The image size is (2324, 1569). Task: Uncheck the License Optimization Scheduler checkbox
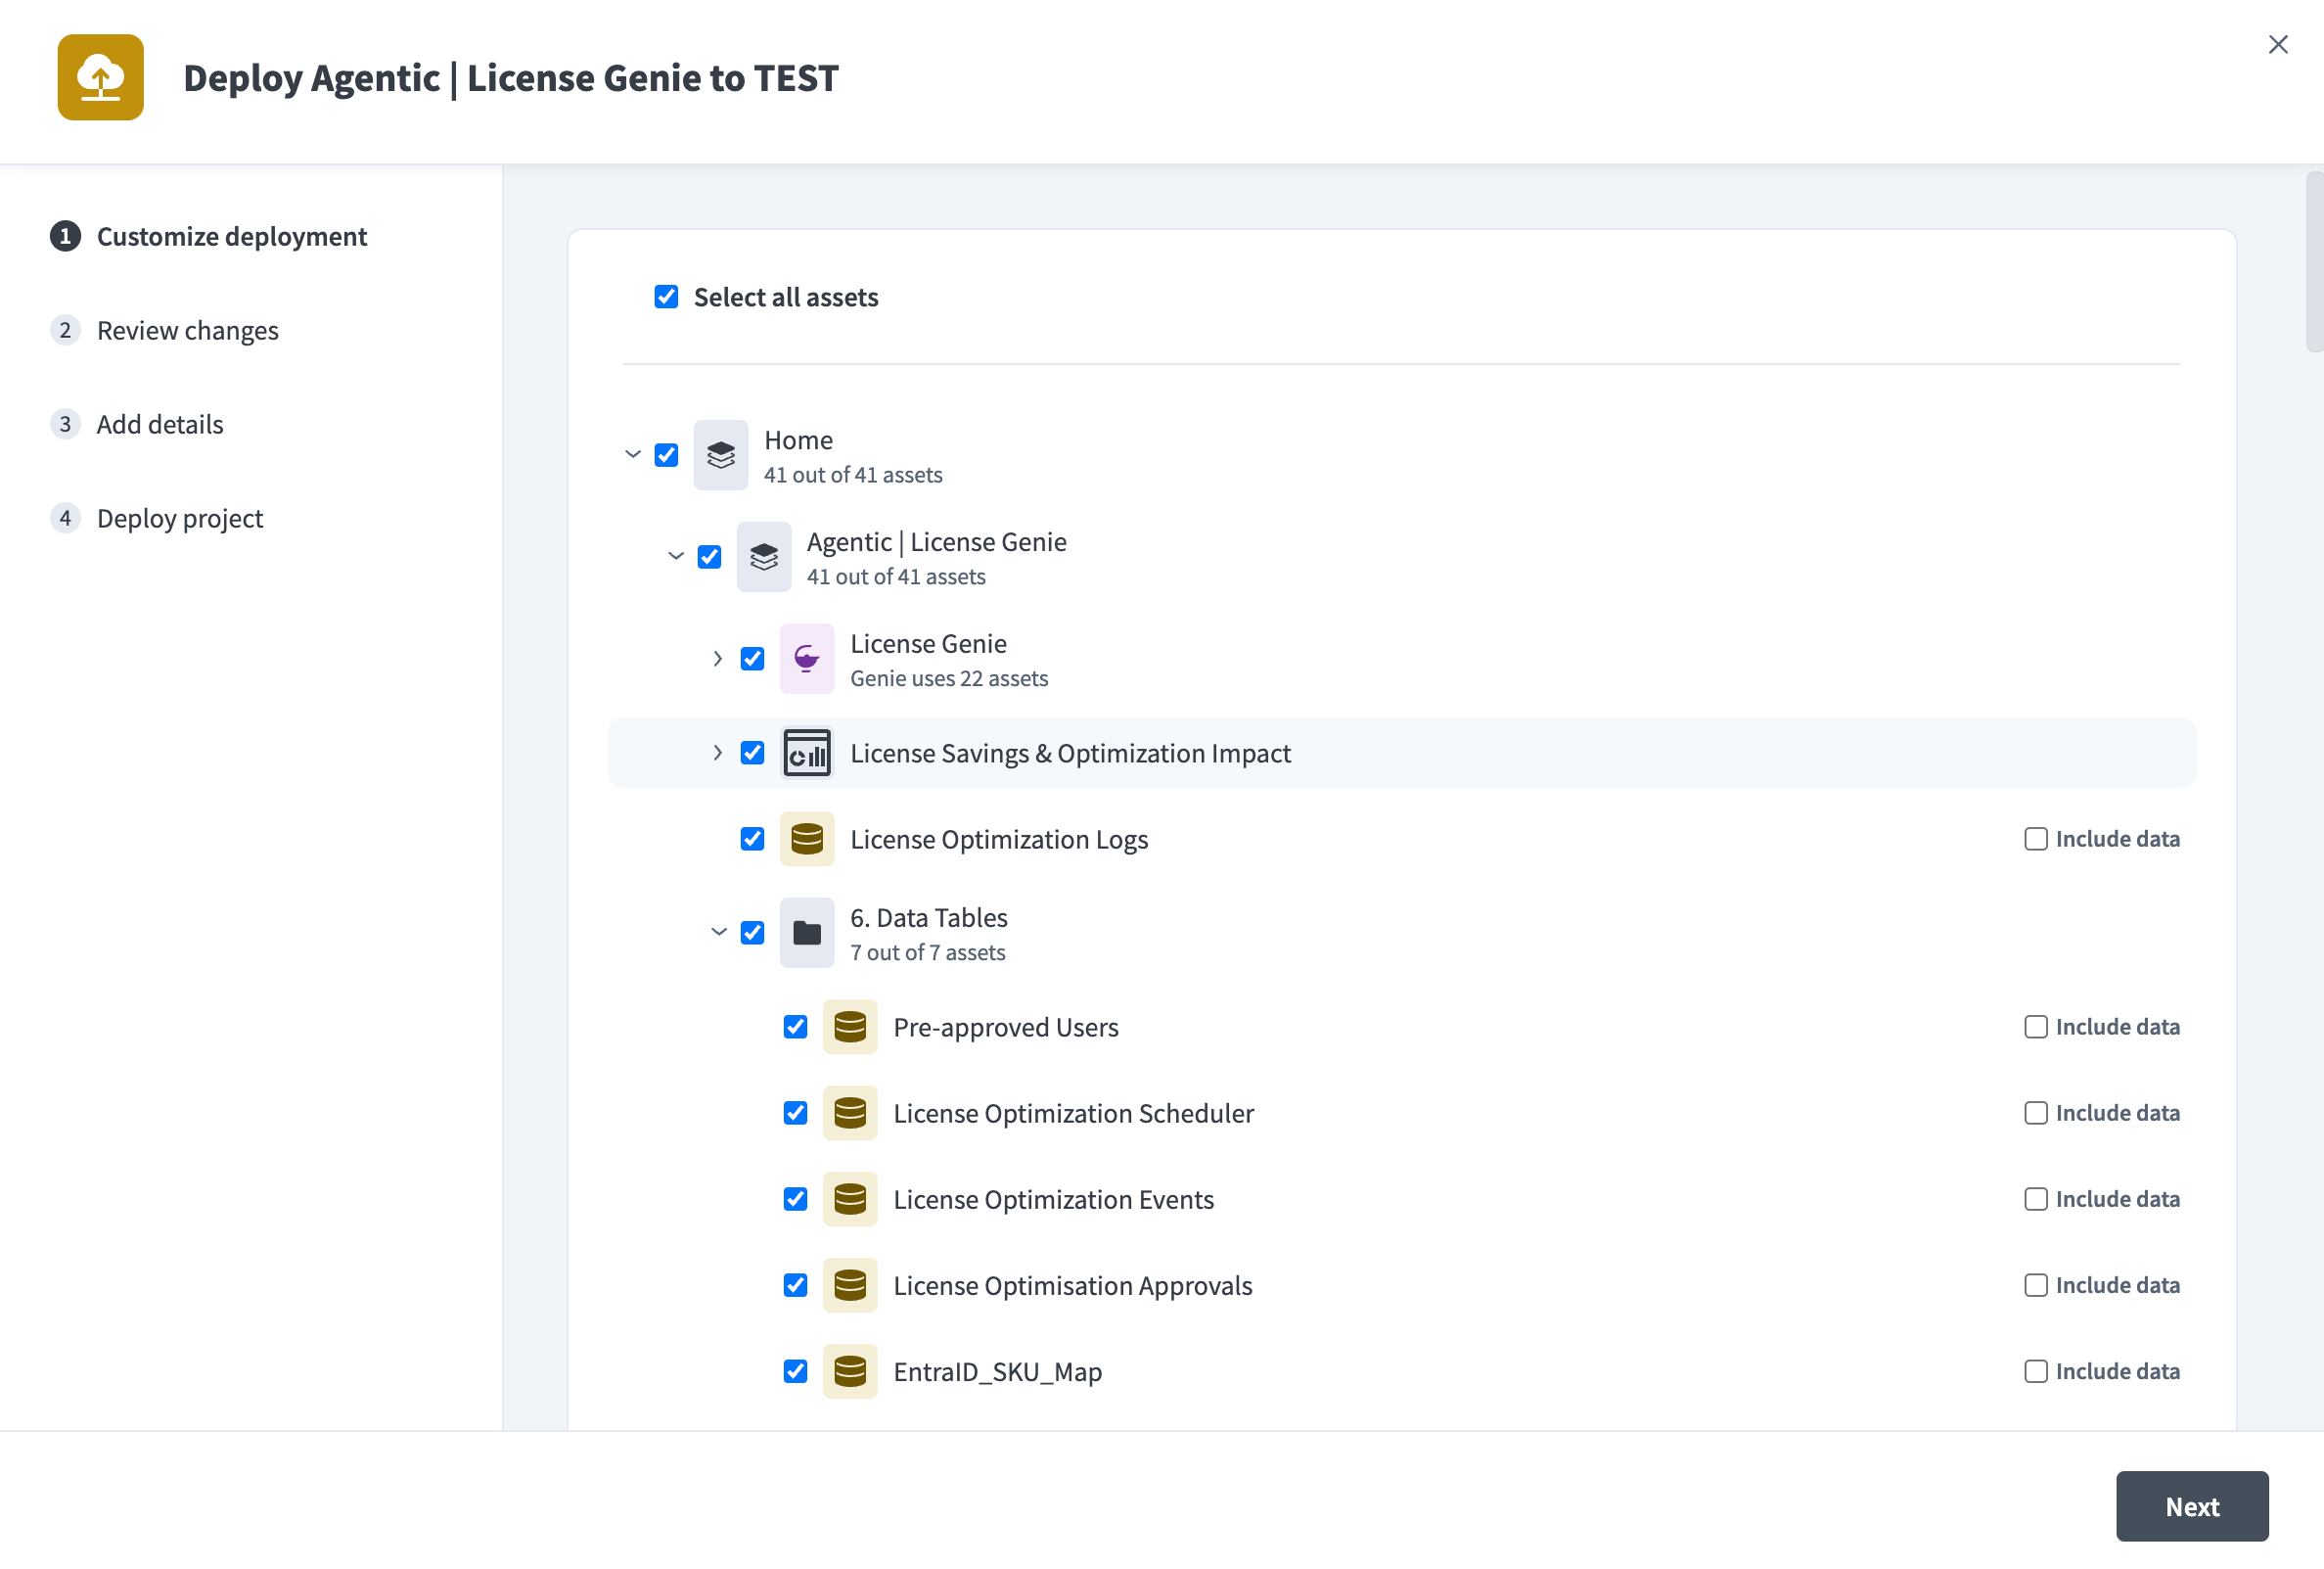[795, 1113]
